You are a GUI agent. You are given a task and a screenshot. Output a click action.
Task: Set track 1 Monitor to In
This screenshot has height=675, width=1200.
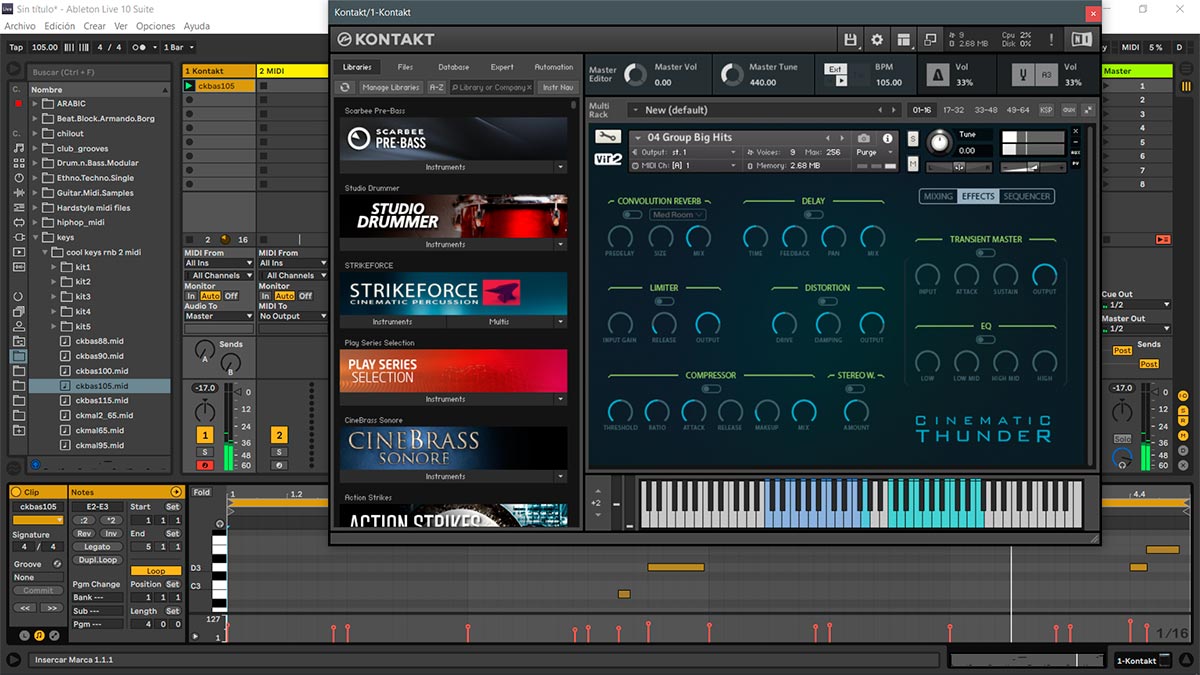pos(191,296)
